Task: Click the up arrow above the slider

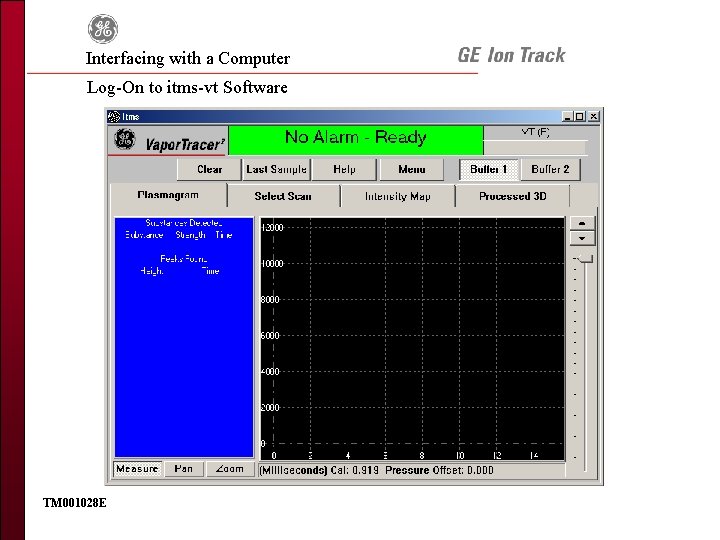Action: click(582, 223)
